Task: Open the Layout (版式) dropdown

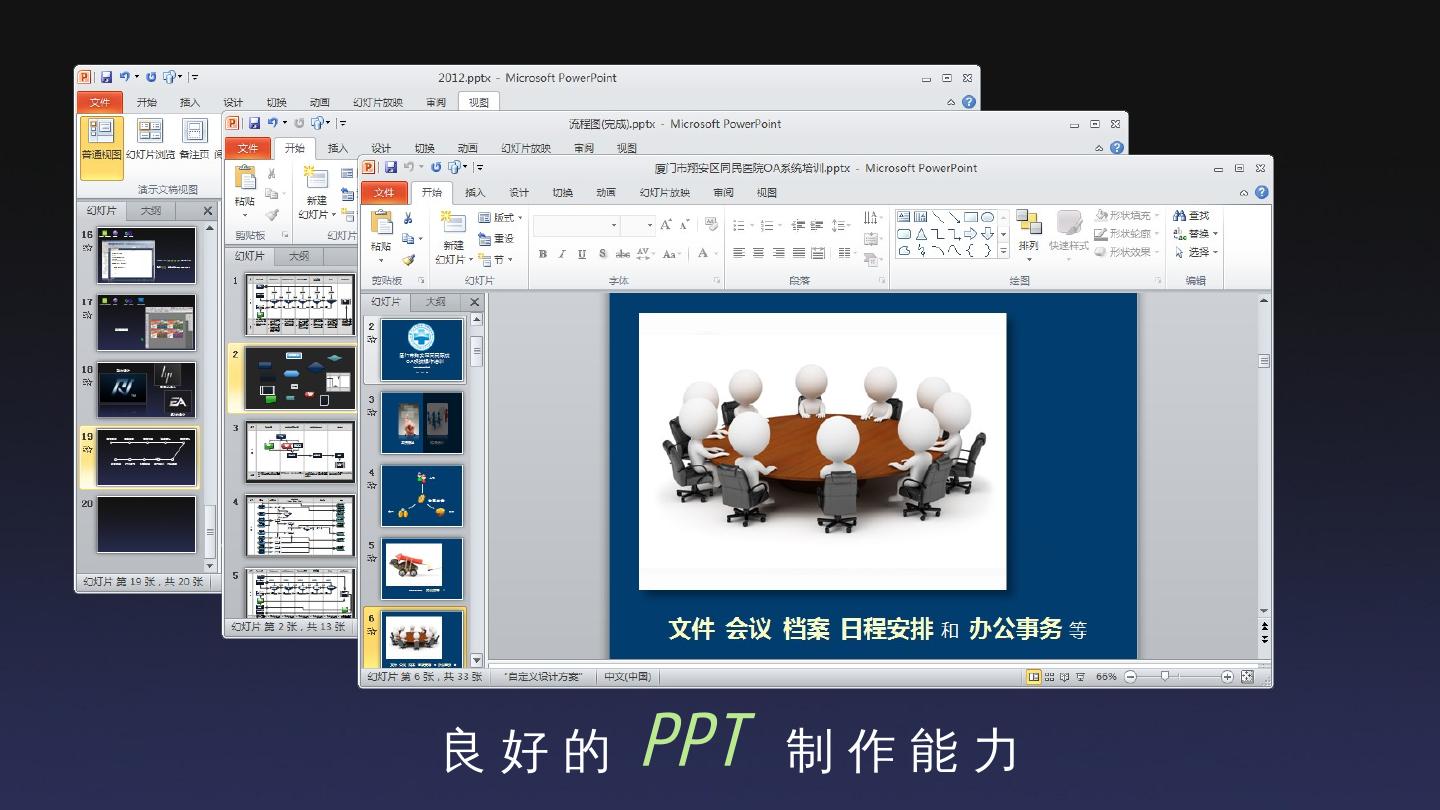Action: tap(501, 218)
